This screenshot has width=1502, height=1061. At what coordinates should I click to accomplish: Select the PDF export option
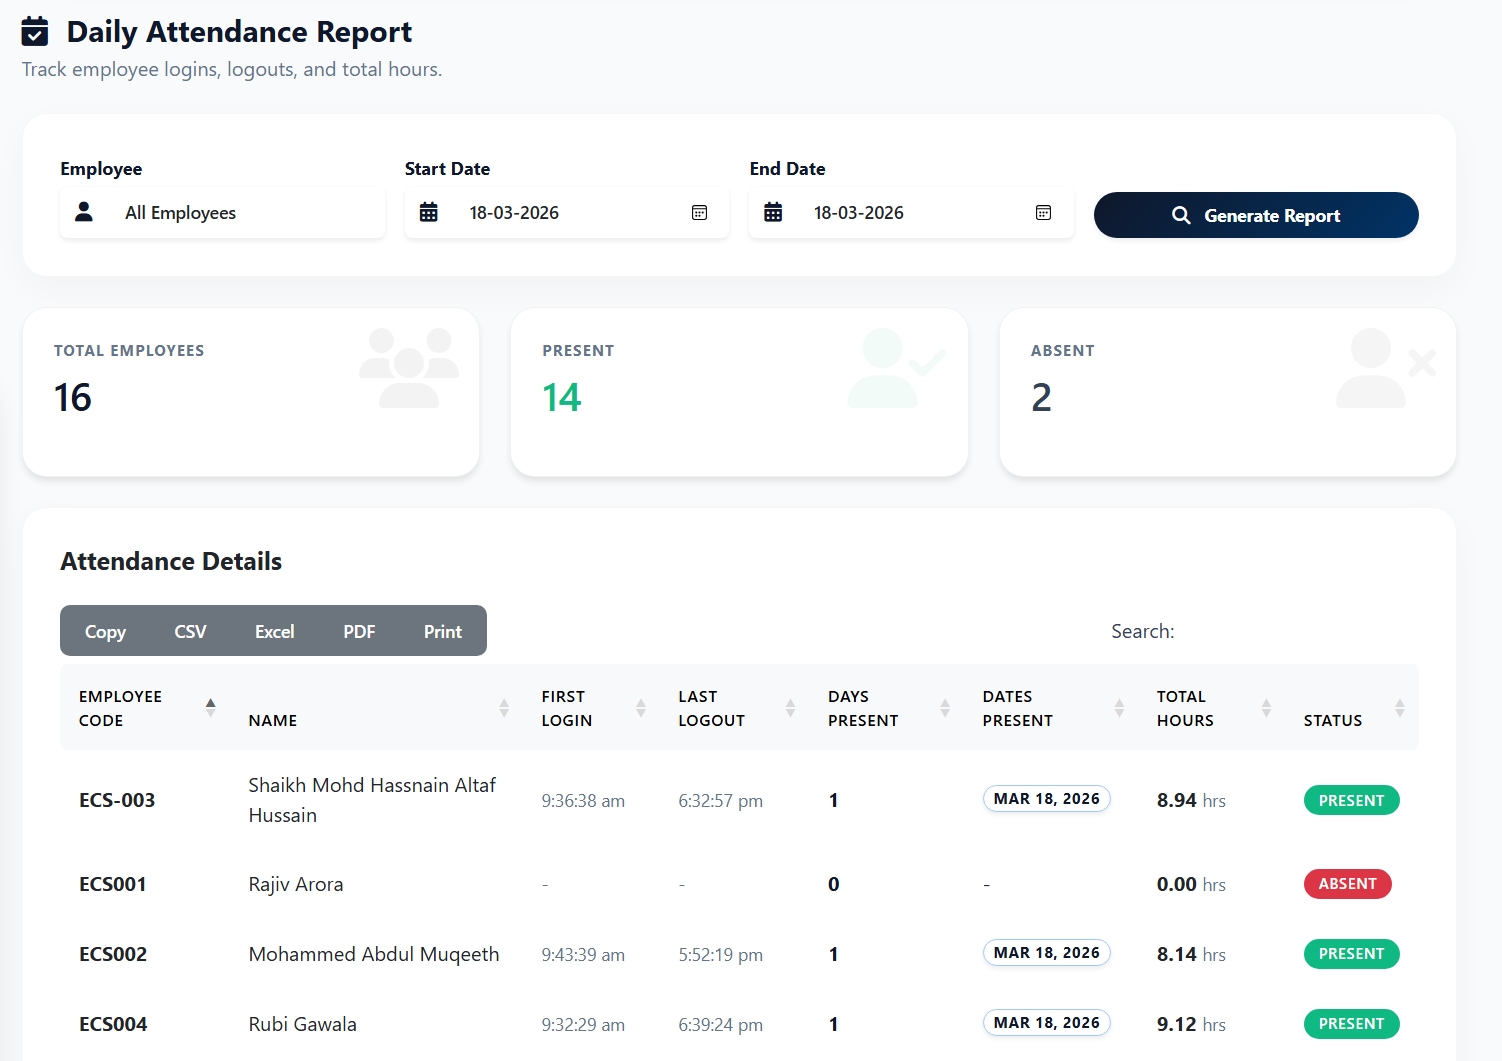(358, 631)
